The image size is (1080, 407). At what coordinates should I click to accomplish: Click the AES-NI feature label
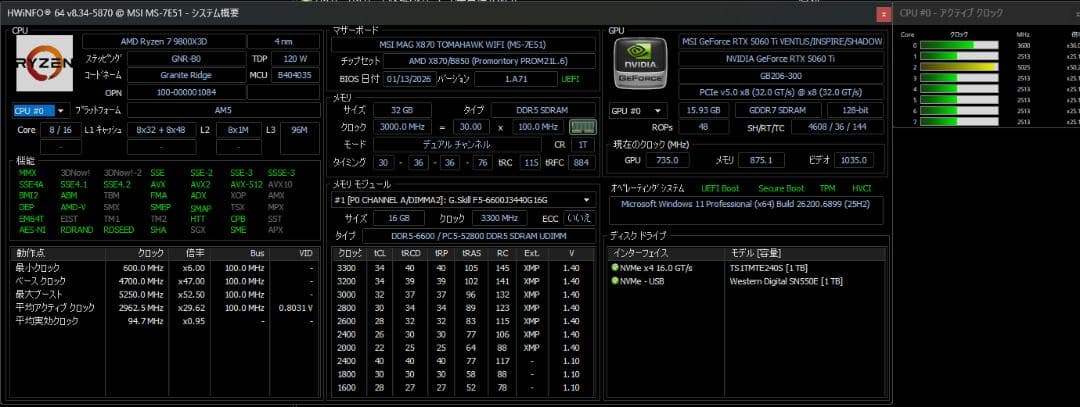[32, 230]
